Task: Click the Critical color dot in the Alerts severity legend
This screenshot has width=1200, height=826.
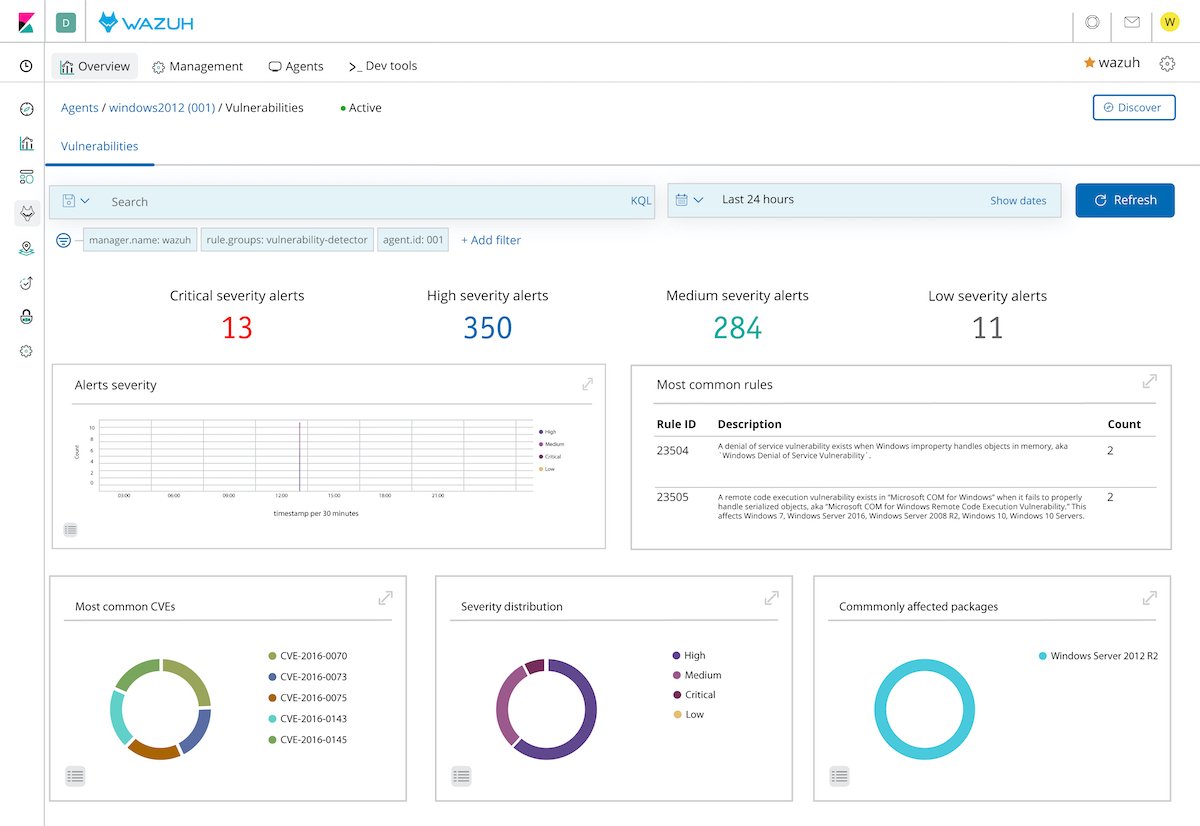Action: point(541,456)
